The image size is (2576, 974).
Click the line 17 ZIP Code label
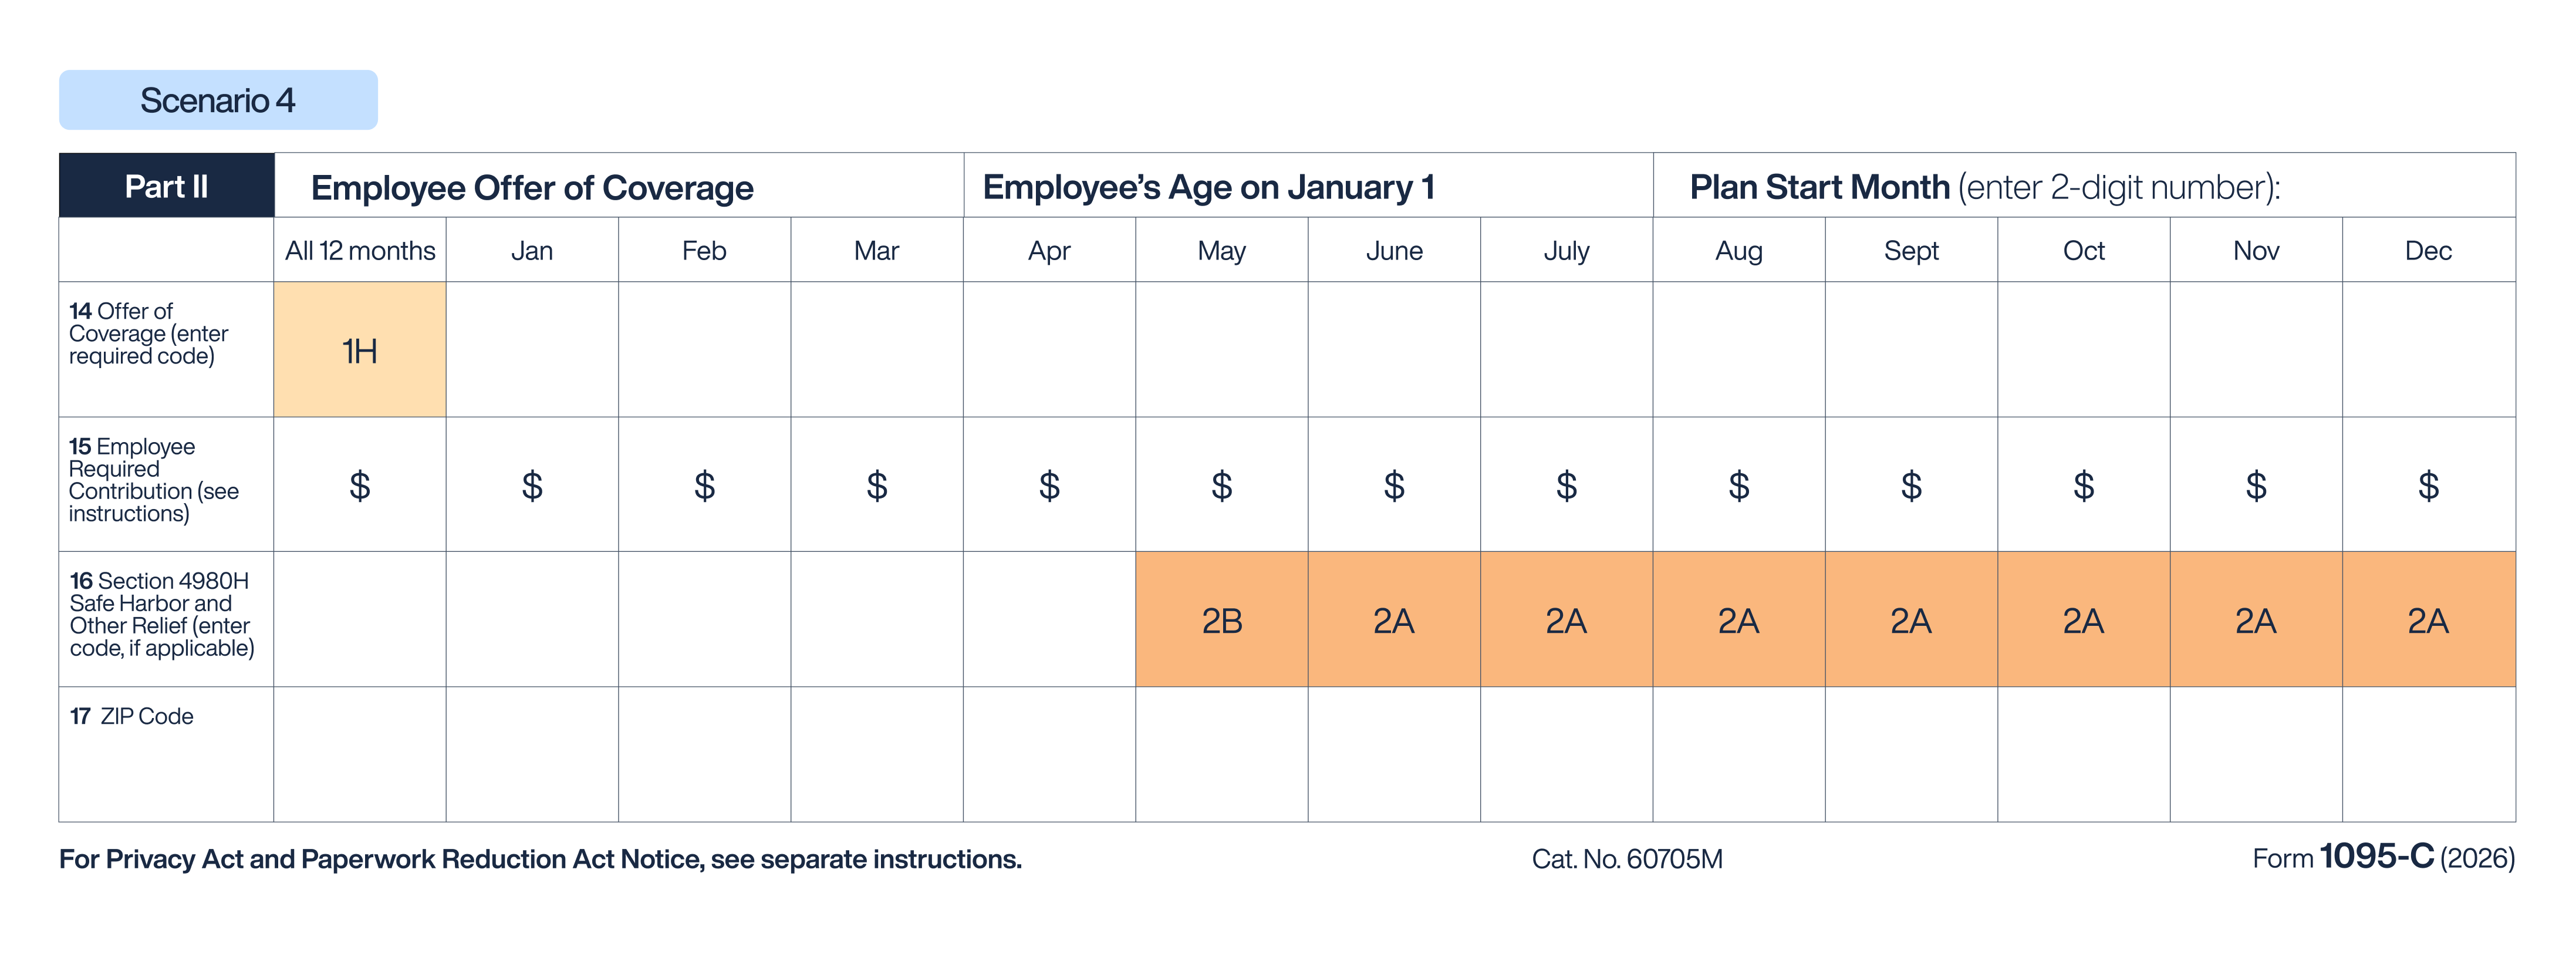[131, 716]
